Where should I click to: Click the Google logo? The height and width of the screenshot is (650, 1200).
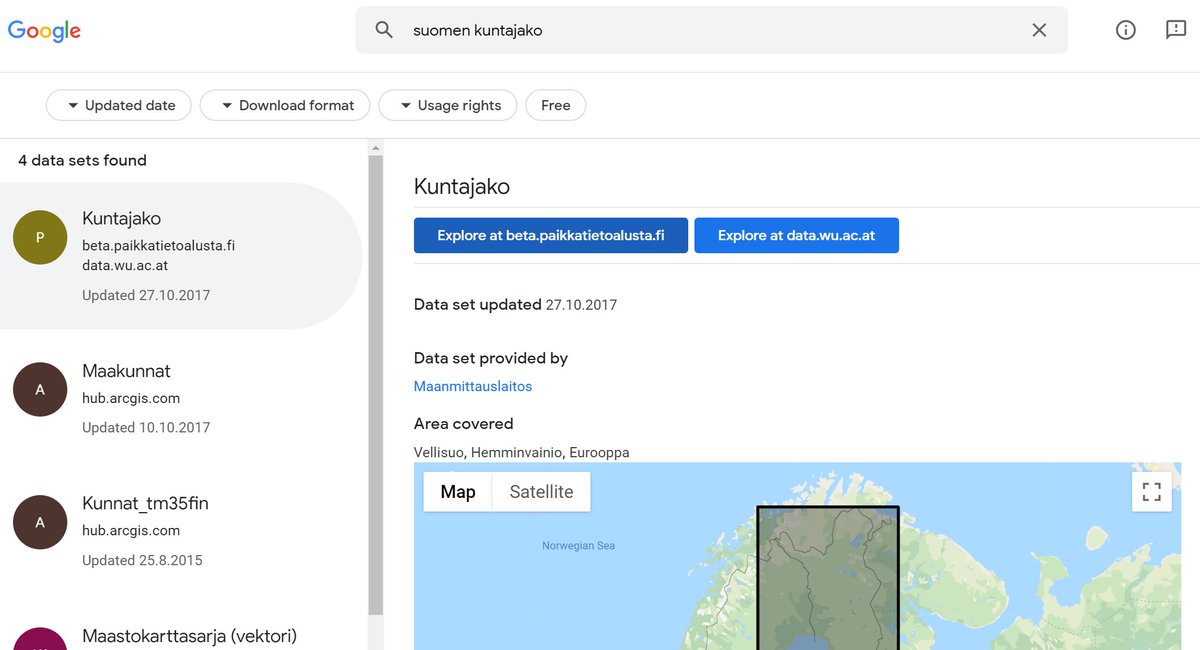coord(44,31)
